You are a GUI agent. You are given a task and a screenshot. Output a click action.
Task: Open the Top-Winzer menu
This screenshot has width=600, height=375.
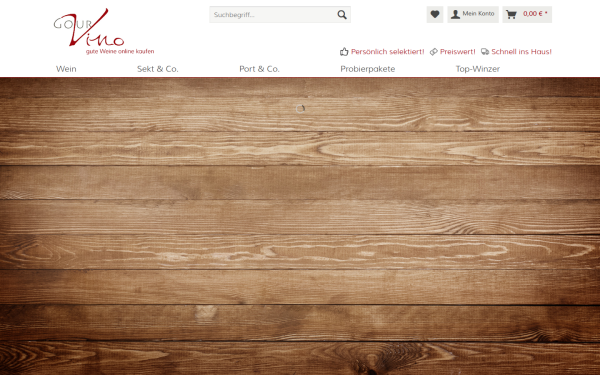478,69
